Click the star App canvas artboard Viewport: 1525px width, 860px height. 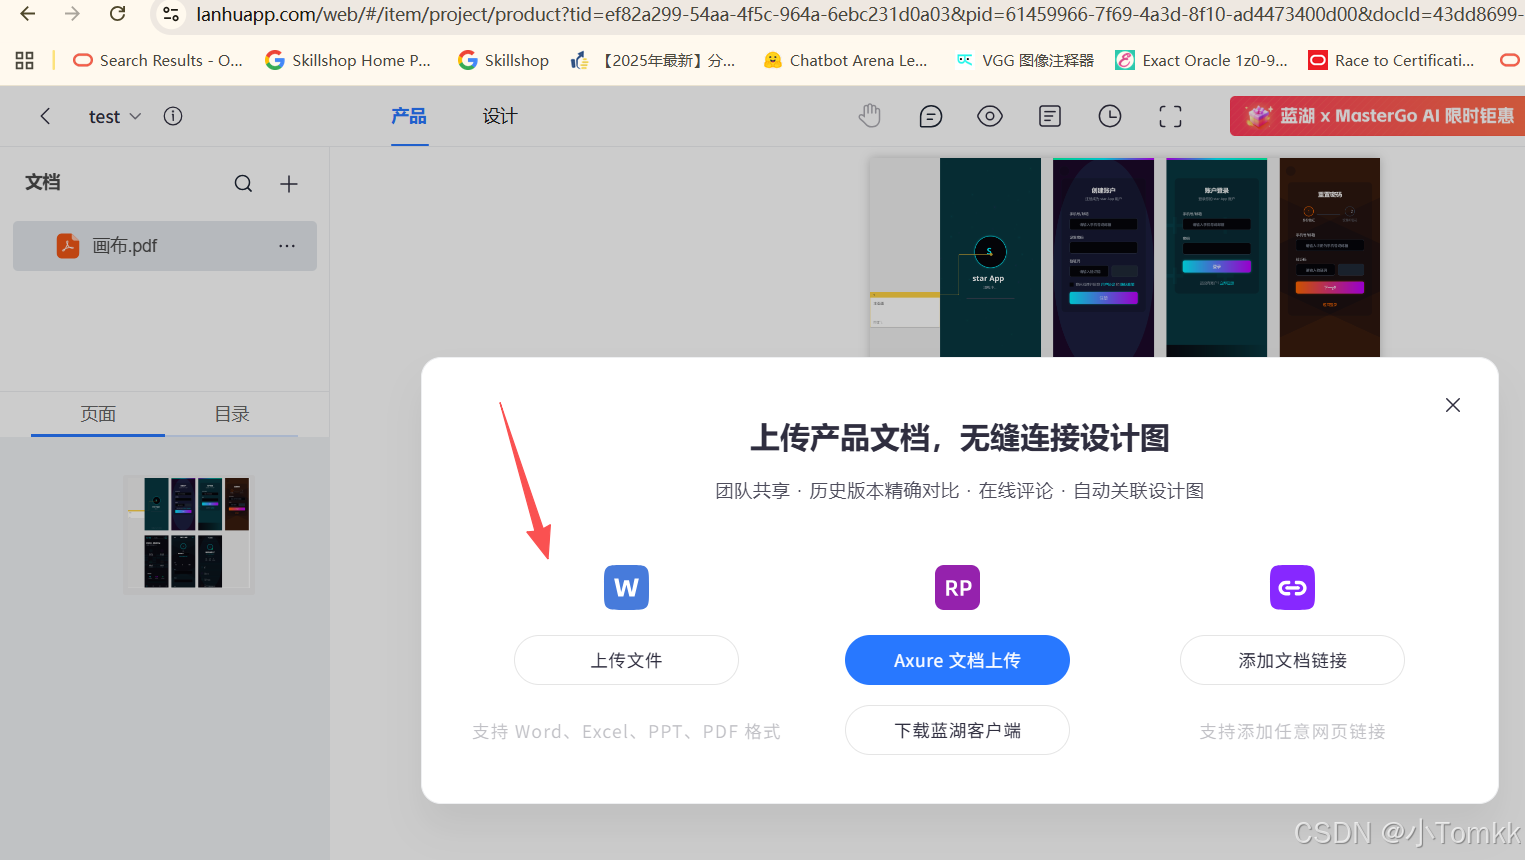point(990,257)
